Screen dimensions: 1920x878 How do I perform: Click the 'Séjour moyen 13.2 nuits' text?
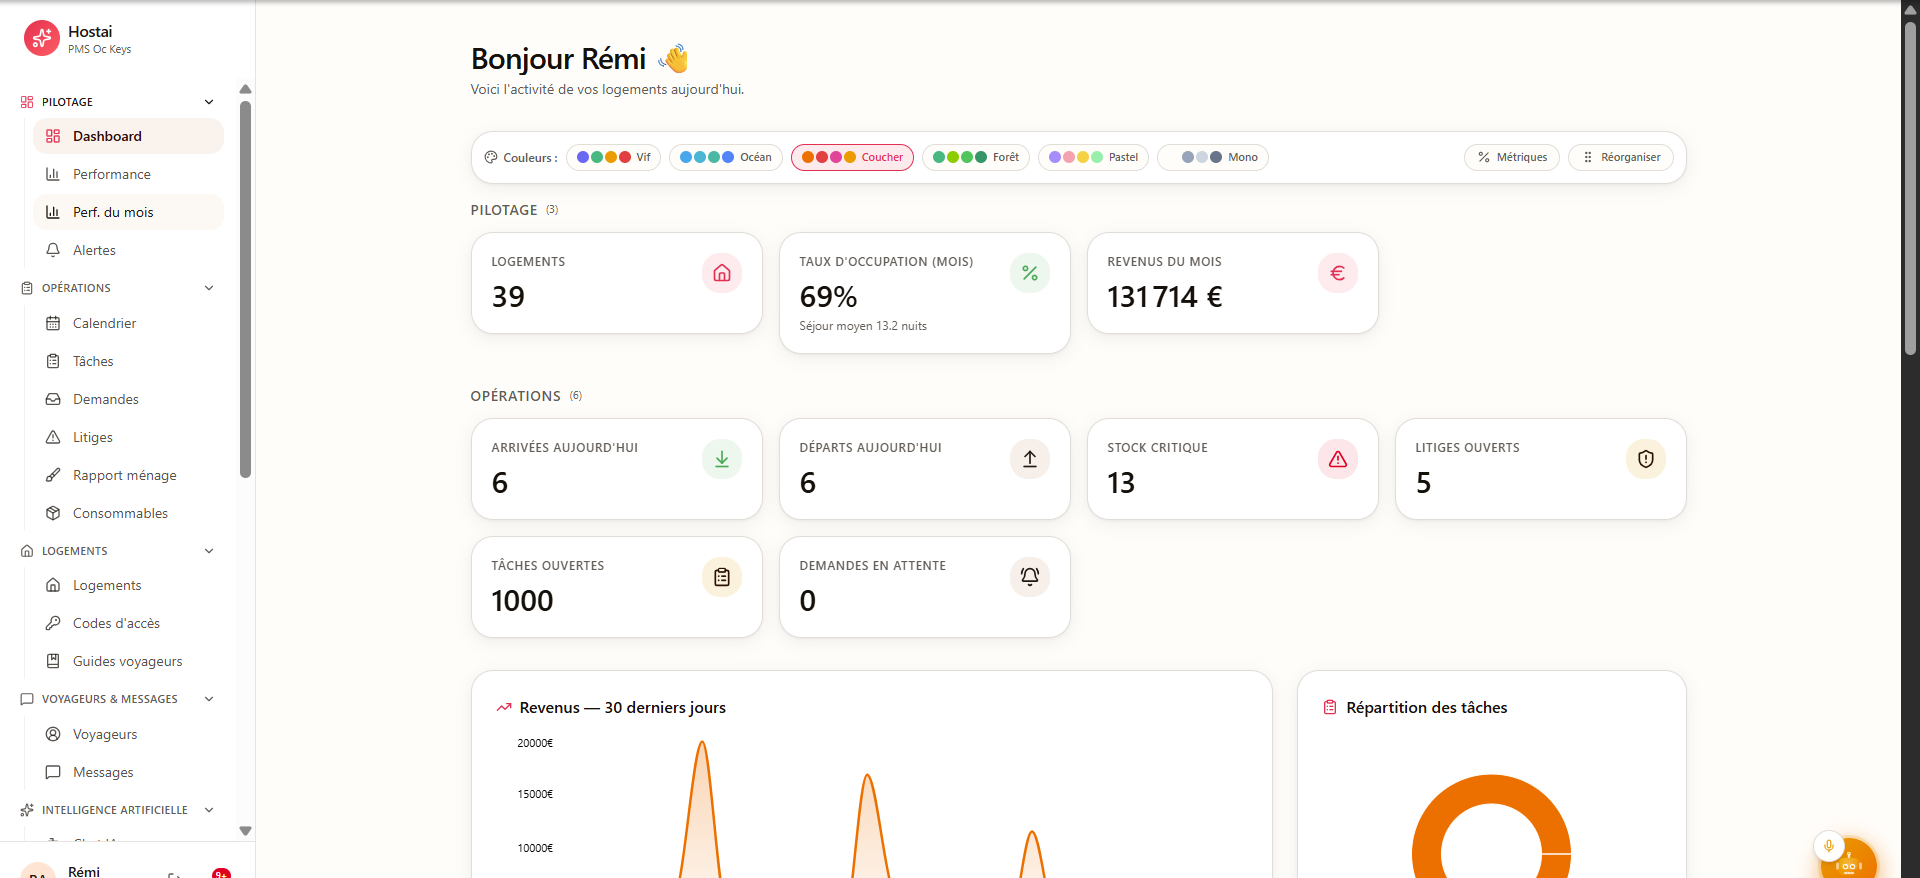click(x=863, y=326)
